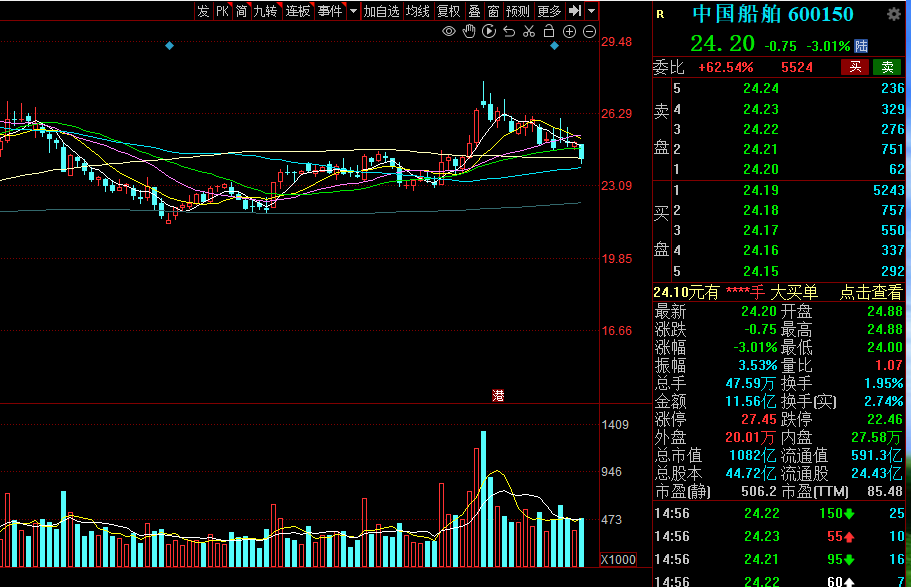Image resolution: width=911 pixels, height=587 pixels.
Task: Select the scissors cut tool
Action: (x=529, y=32)
